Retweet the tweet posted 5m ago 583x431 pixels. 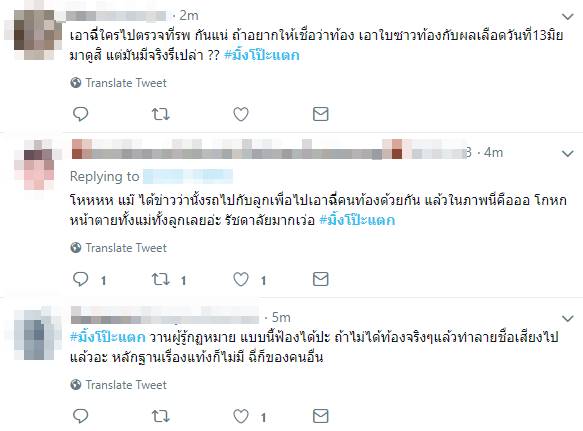click(161, 416)
